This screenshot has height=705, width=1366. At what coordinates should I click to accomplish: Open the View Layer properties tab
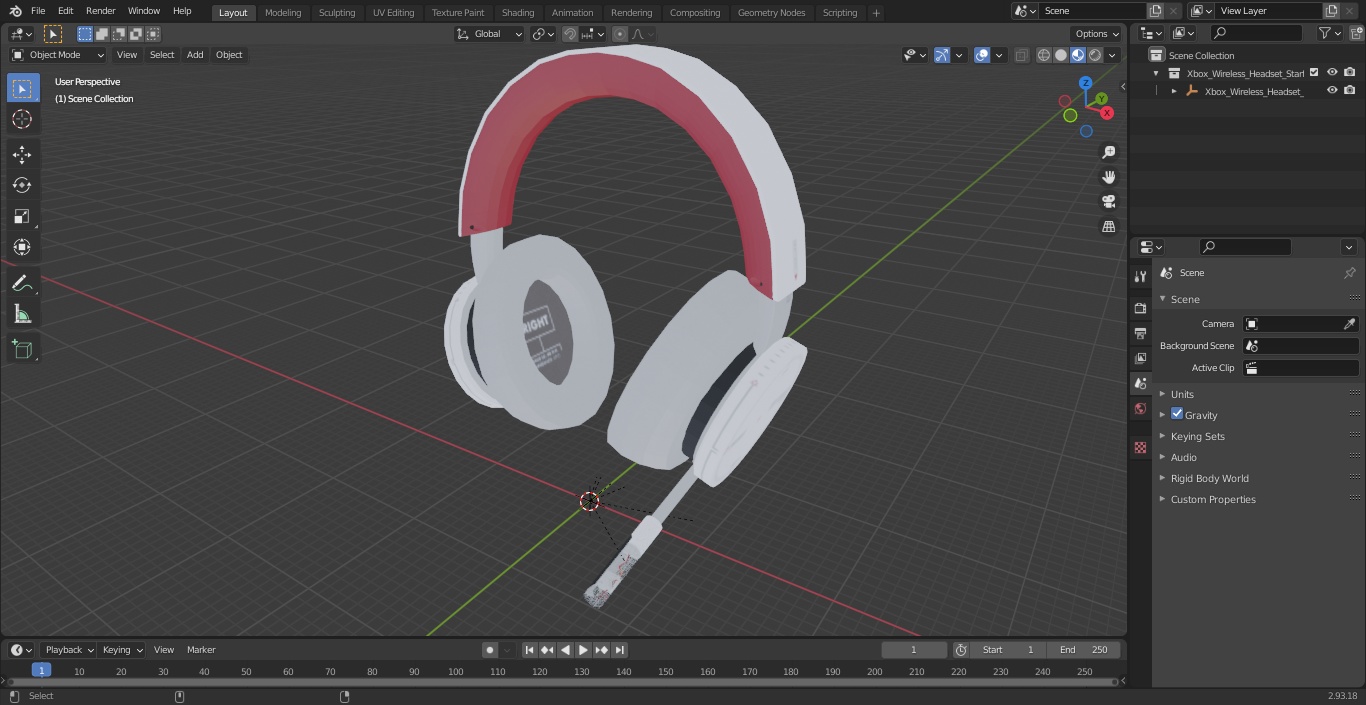pos(1140,358)
